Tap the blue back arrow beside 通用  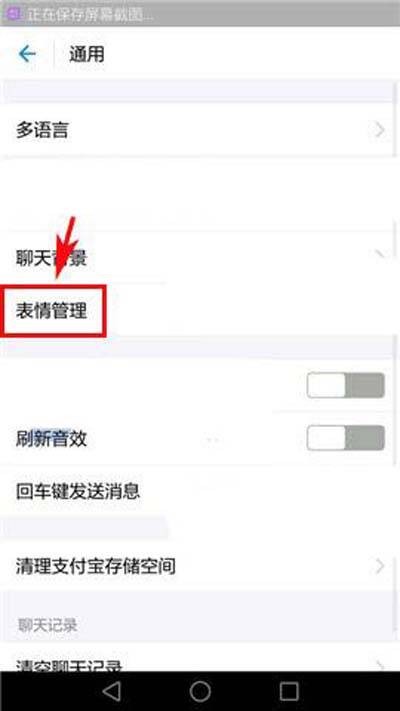click(27, 54)
